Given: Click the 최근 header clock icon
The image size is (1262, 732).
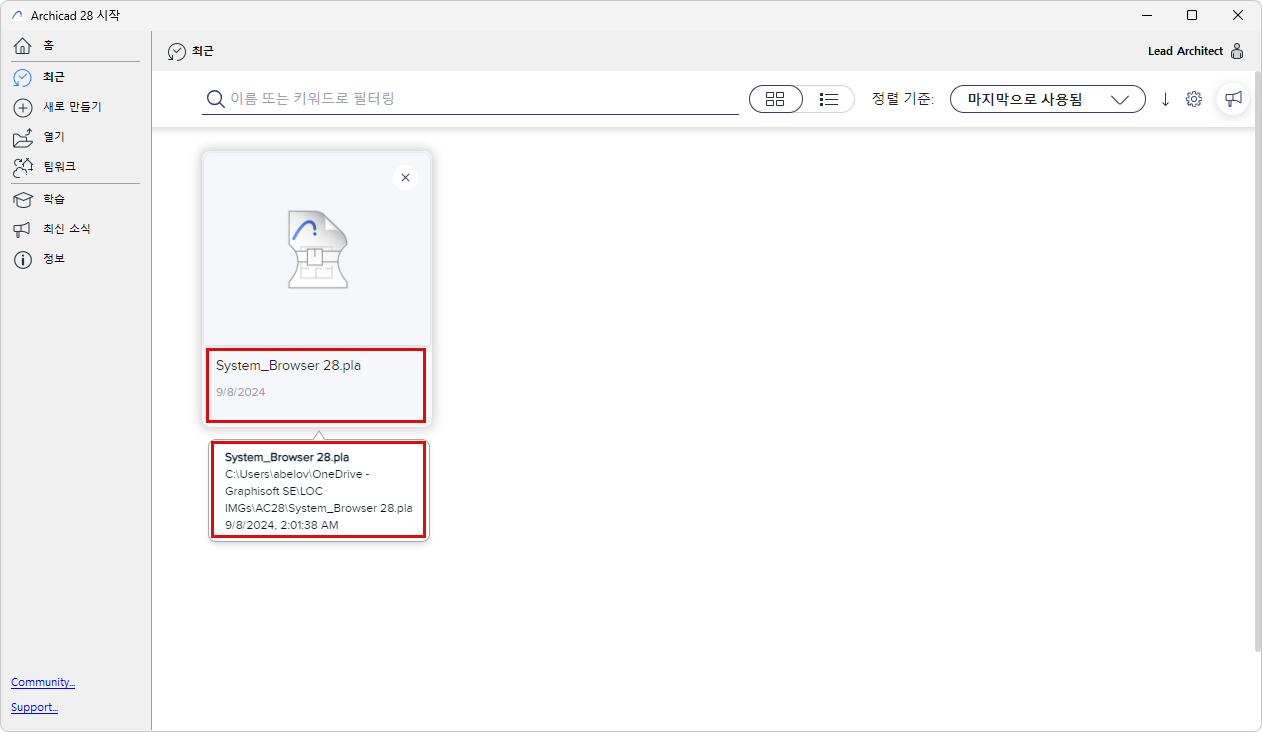Looking at the screenshot, I should tap(177, 51).
